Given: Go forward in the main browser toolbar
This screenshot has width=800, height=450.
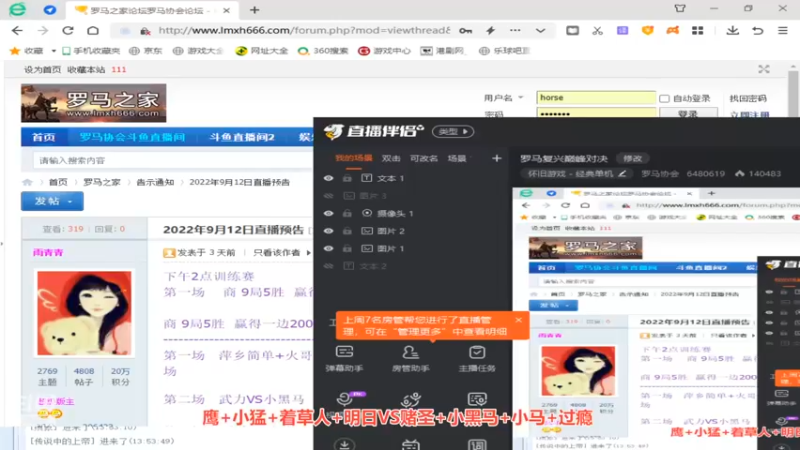Looking at the screenshot, I should (43, 31).
